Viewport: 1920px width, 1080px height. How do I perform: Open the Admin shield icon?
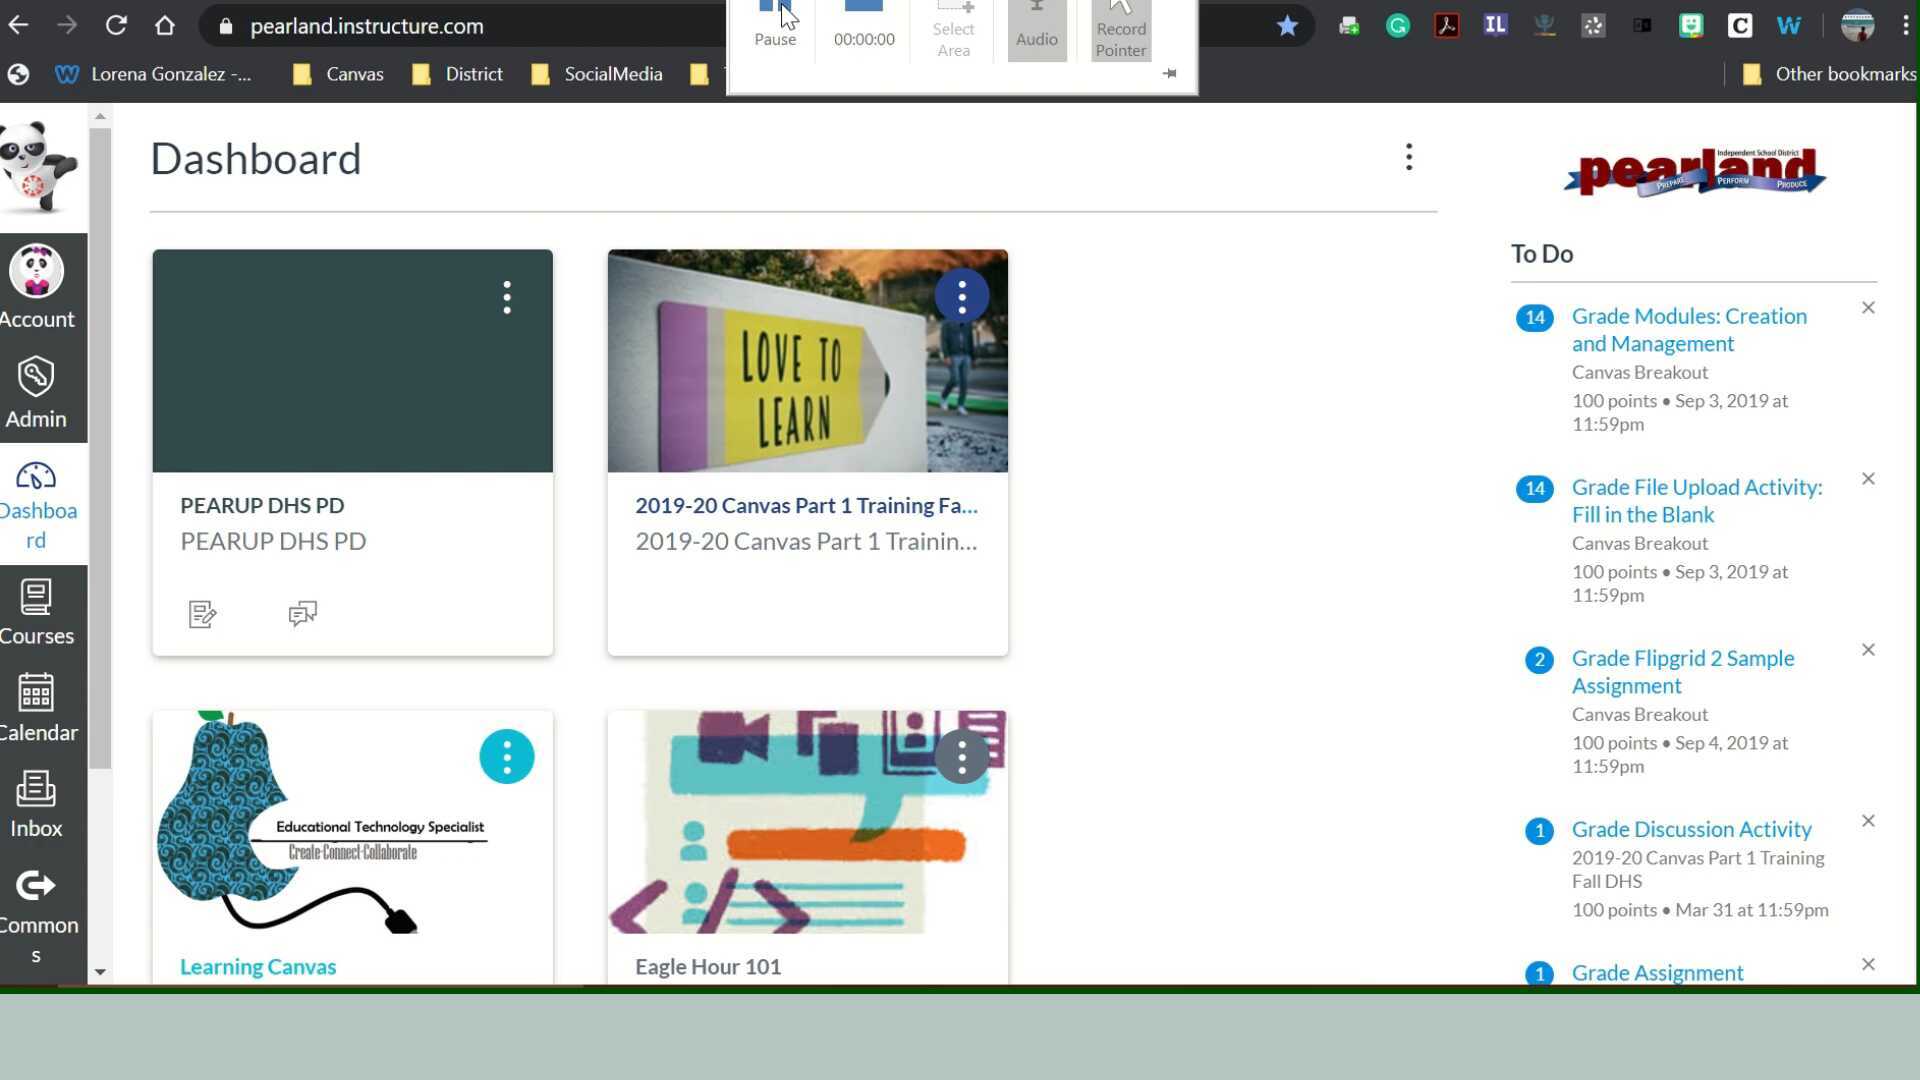click(36, 377)
